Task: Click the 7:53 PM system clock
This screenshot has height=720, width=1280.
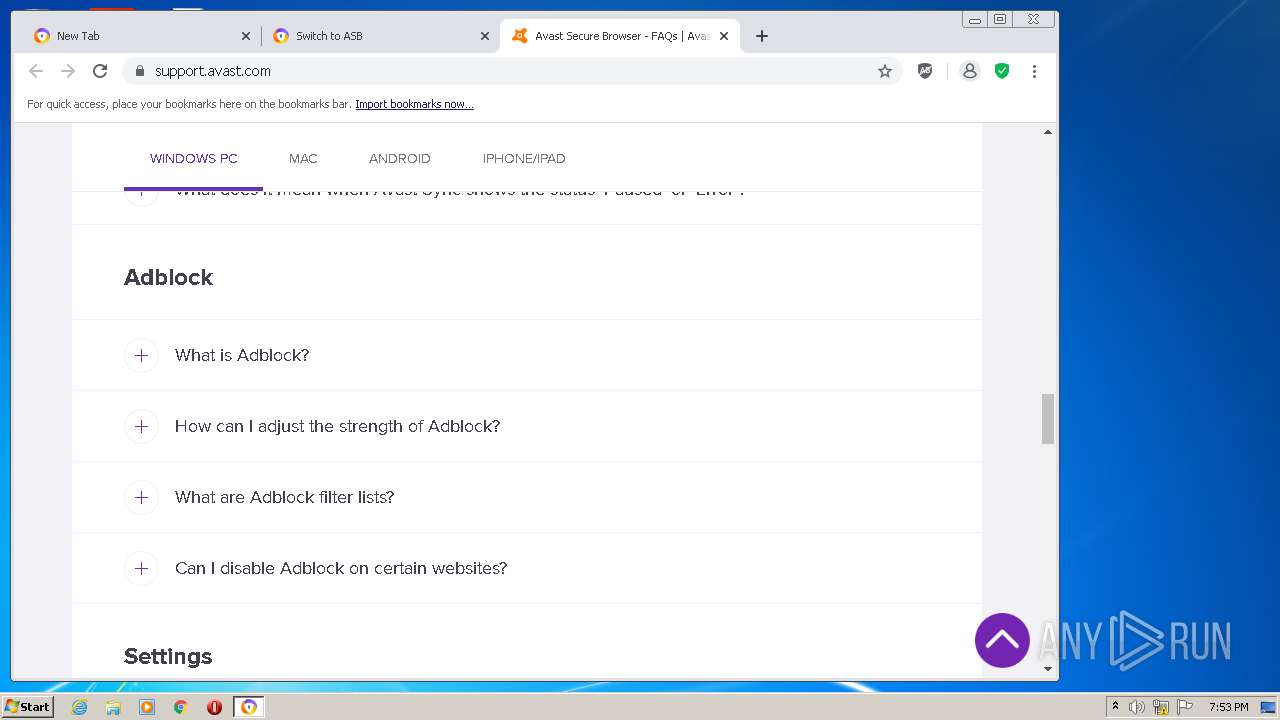Action: point(1228,707)
